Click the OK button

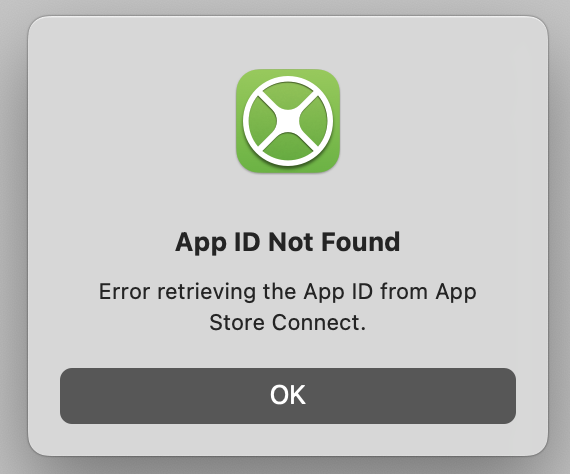(x=288, y=395)
